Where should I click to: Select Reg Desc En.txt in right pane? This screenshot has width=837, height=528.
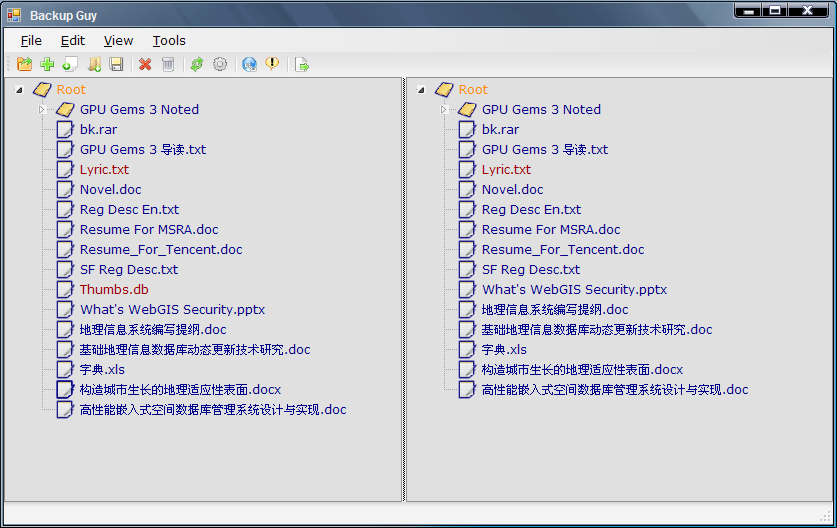pos(531,210)
